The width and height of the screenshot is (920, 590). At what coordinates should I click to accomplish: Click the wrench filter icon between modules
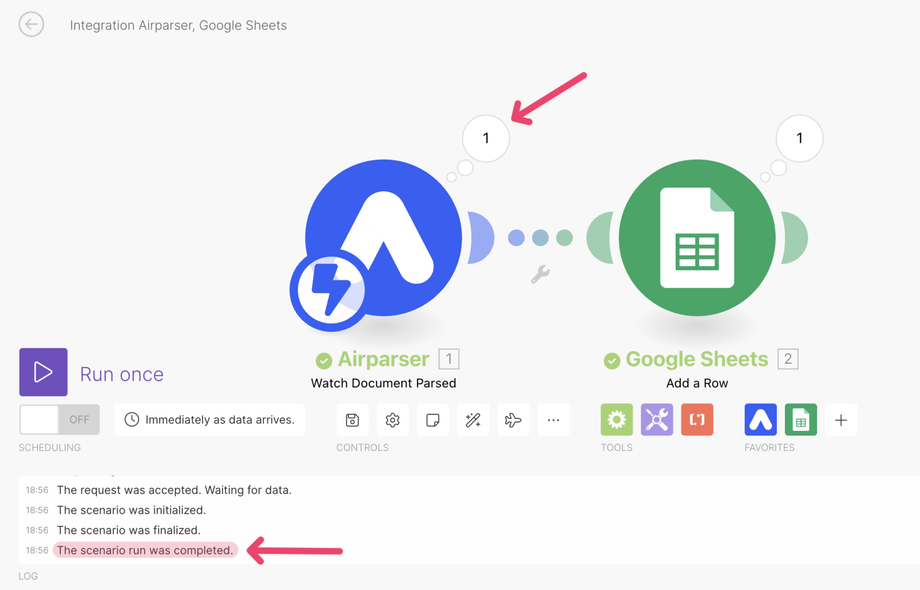tap(540, 274)
